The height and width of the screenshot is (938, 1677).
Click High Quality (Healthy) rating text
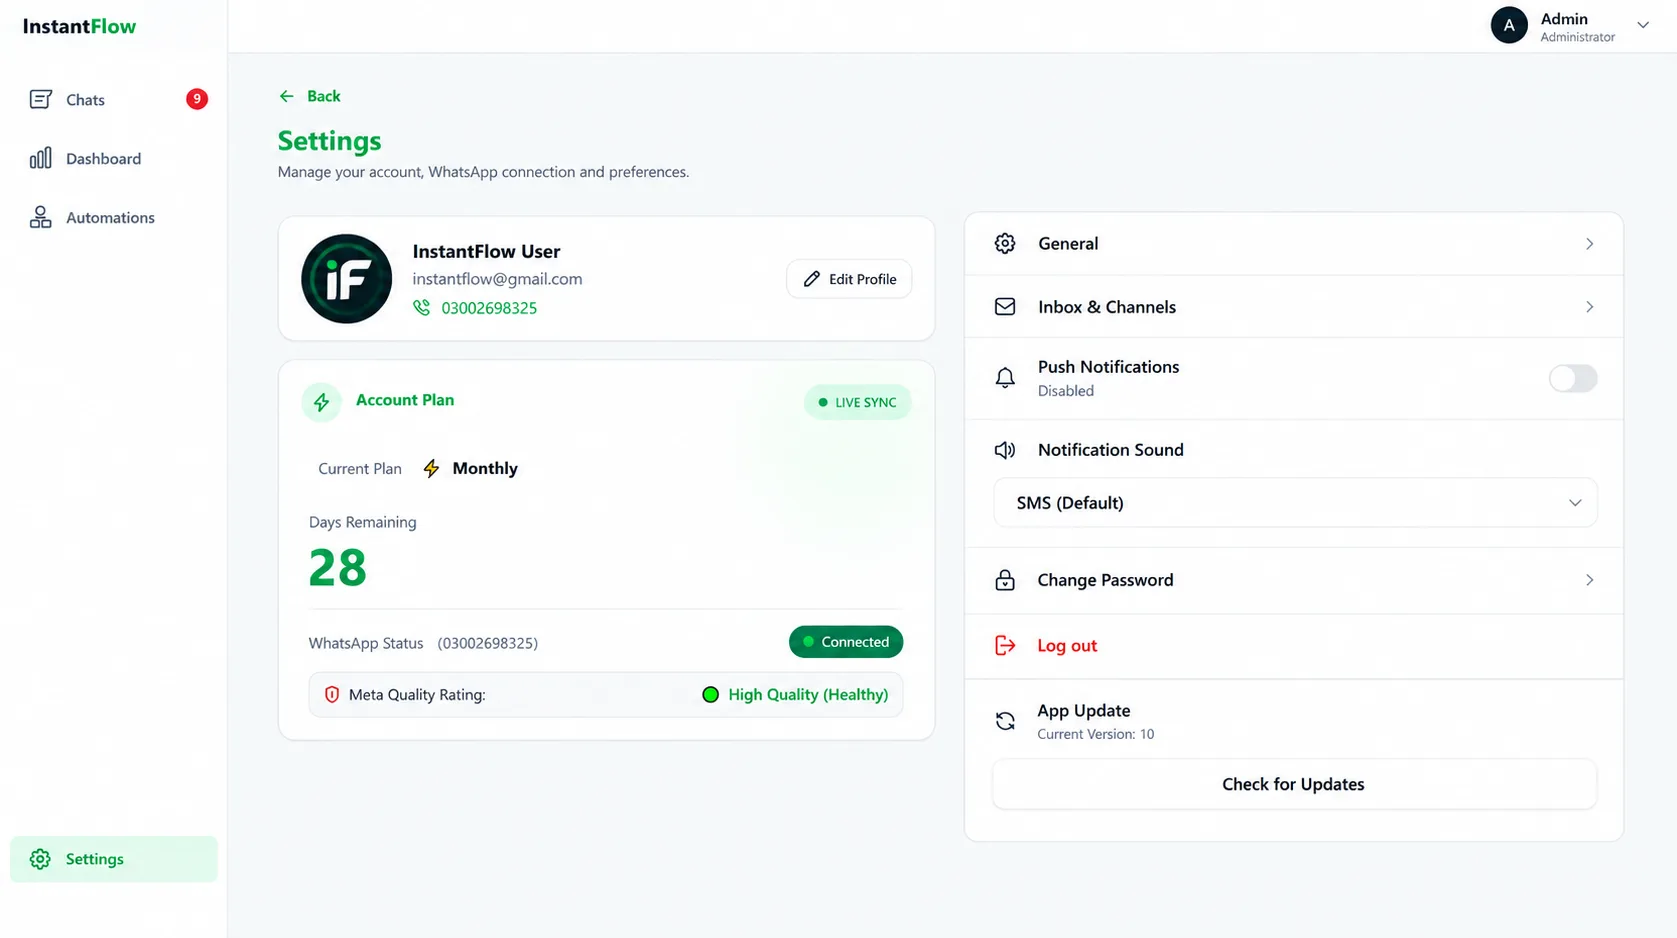(808, 694)
